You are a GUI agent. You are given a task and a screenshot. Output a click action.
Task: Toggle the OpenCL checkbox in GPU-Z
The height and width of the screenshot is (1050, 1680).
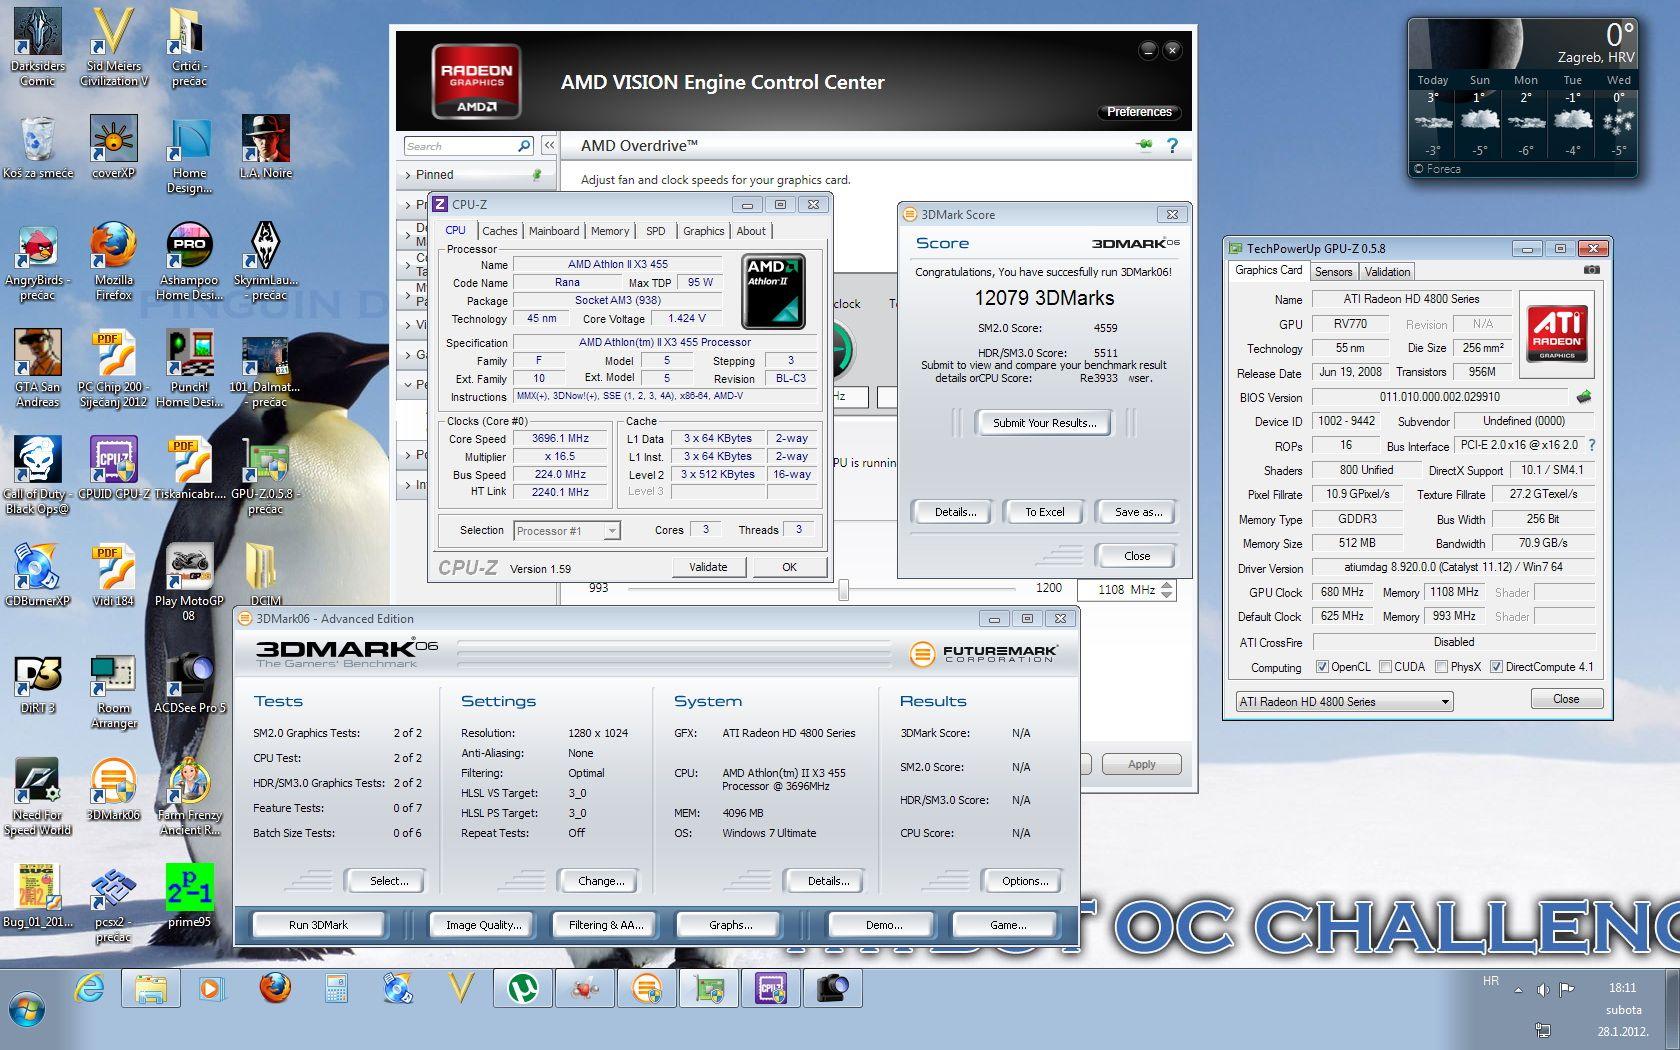coord(1322,667)
